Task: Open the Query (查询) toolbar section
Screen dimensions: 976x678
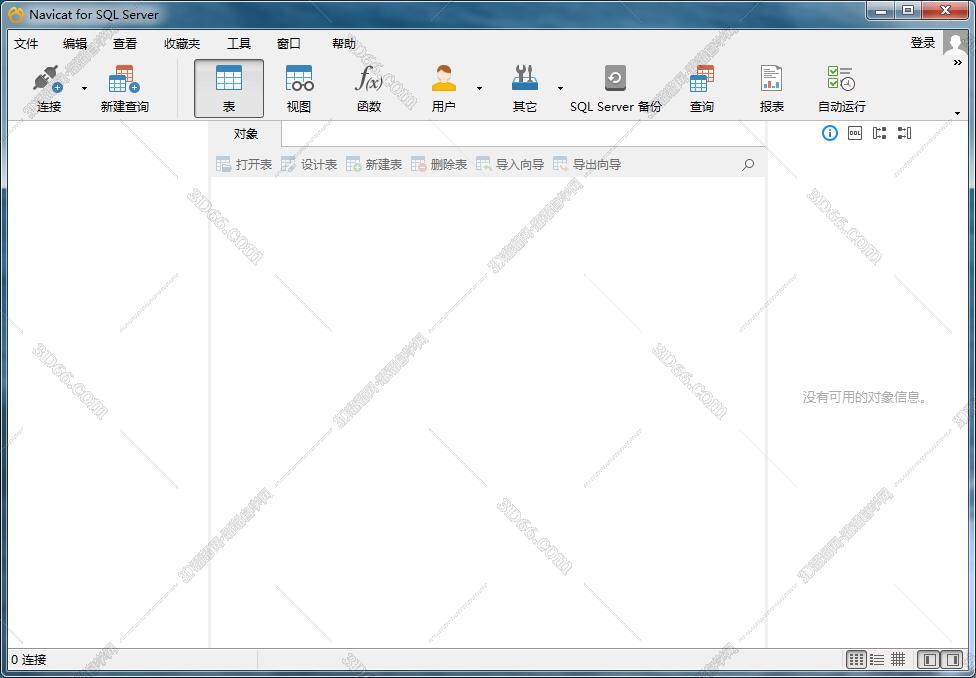Action: coord(702,88)
